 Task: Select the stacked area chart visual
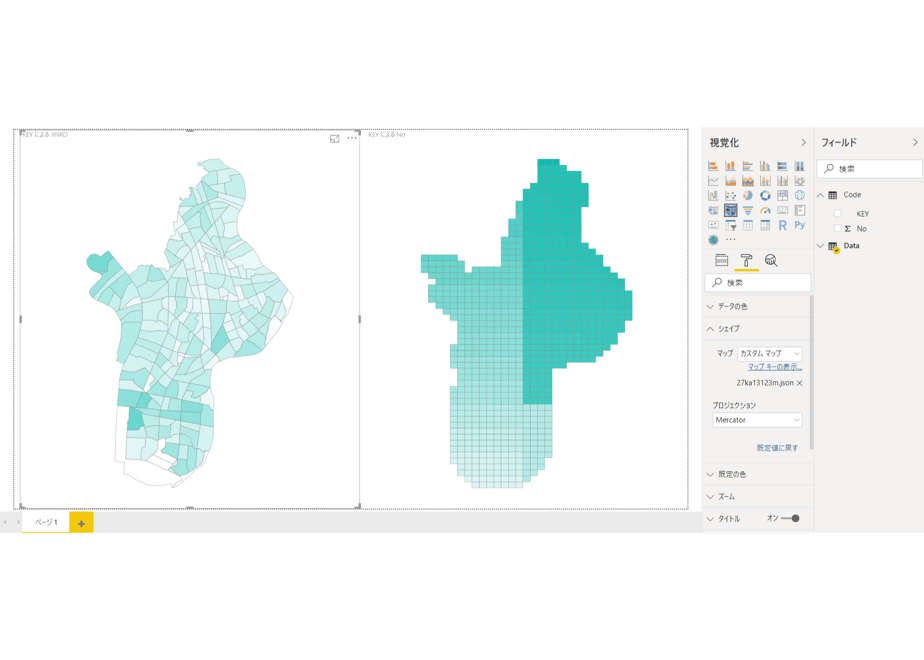point(748,180)
